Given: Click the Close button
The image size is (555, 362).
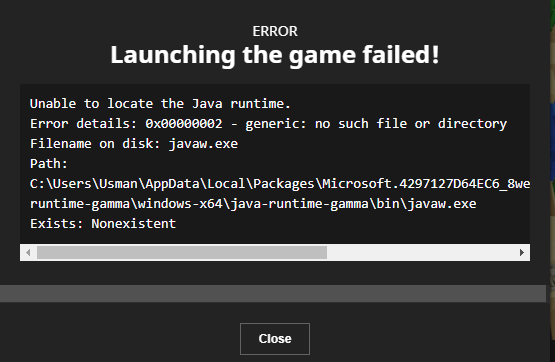Looking at the screenshot, I should pyautogui.click(x=275, y=339).
